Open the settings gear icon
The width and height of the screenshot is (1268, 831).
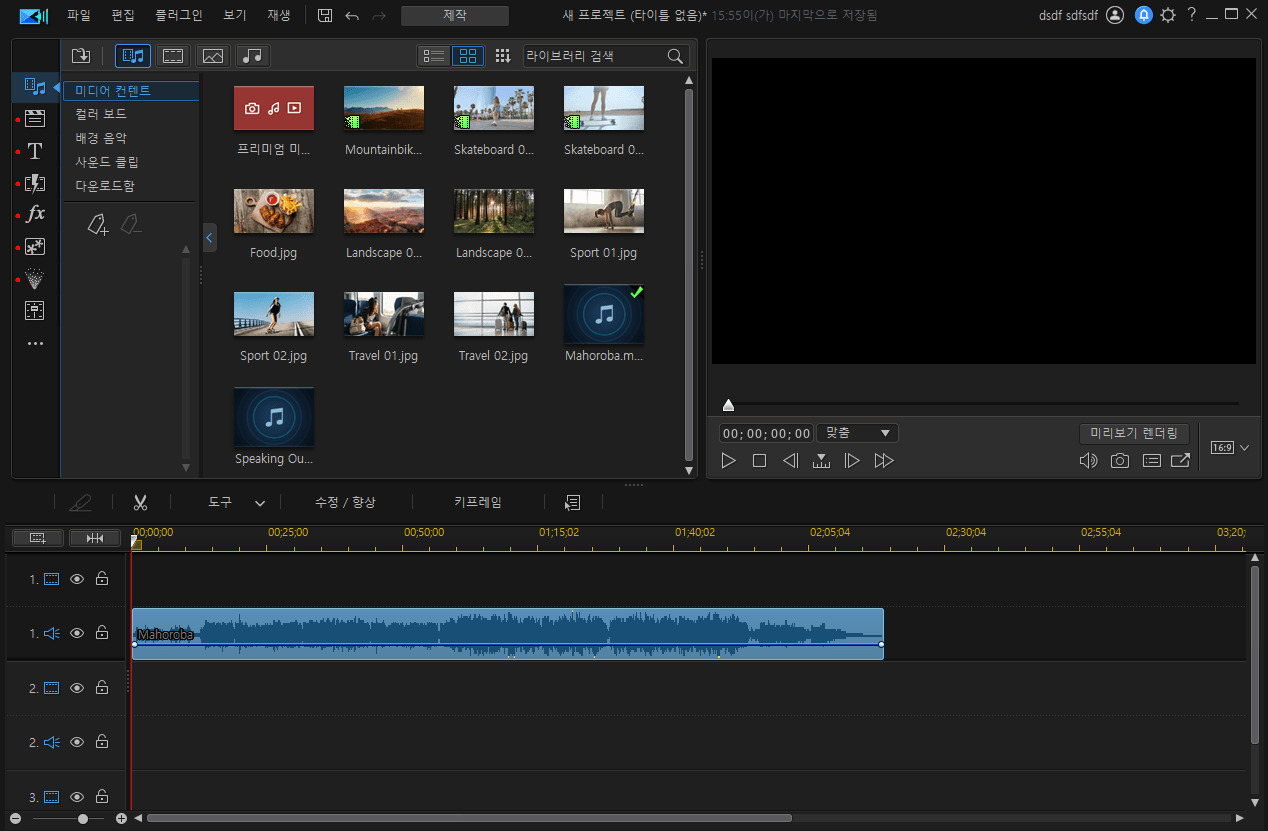[1167, 15]
